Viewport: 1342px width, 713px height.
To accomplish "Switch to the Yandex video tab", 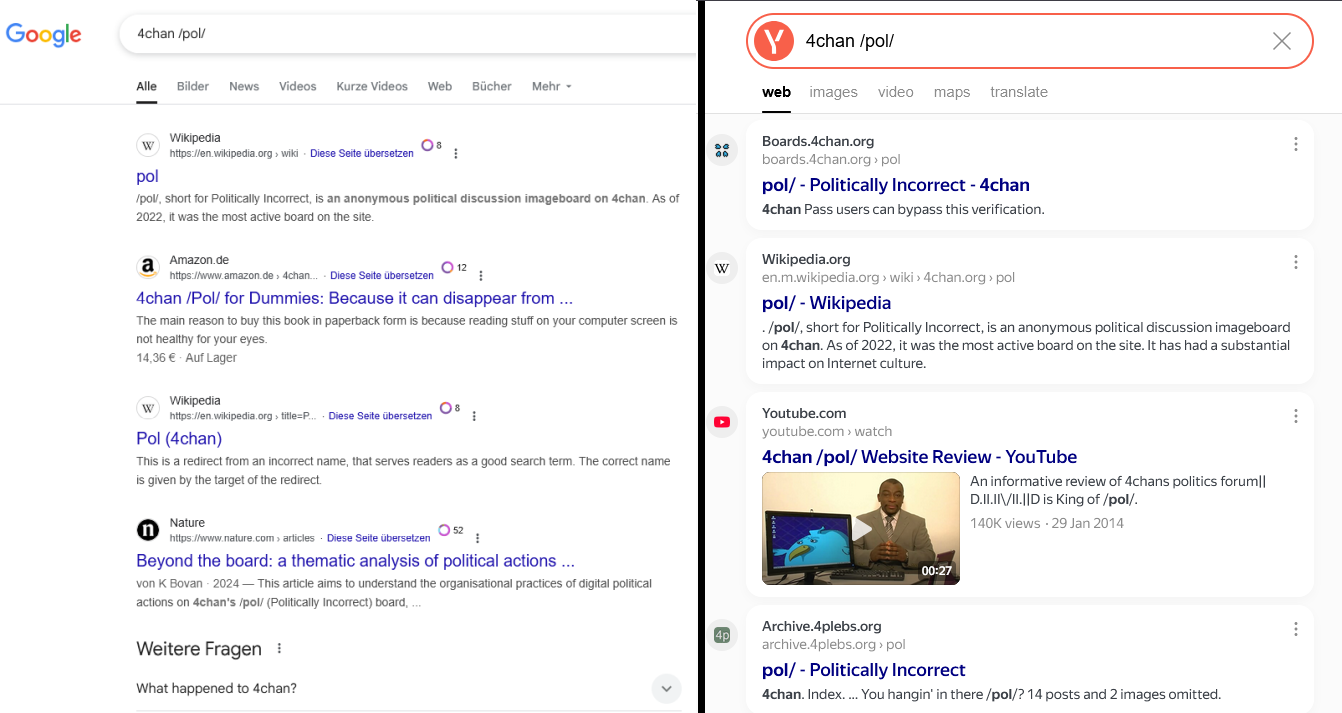I will (896, 92).
